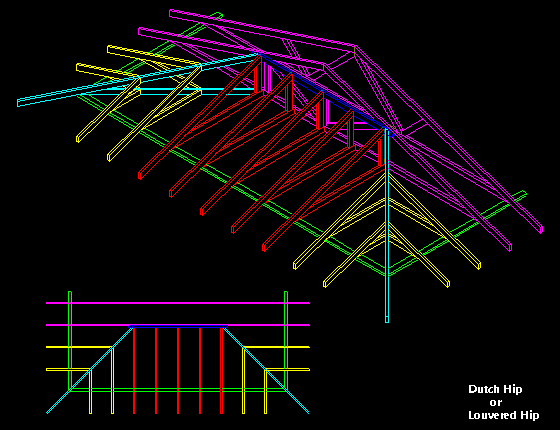The image size is (560, 430).
Task: Select the tall vertical cyan post in 3D view
Action: tap(387, 225)
